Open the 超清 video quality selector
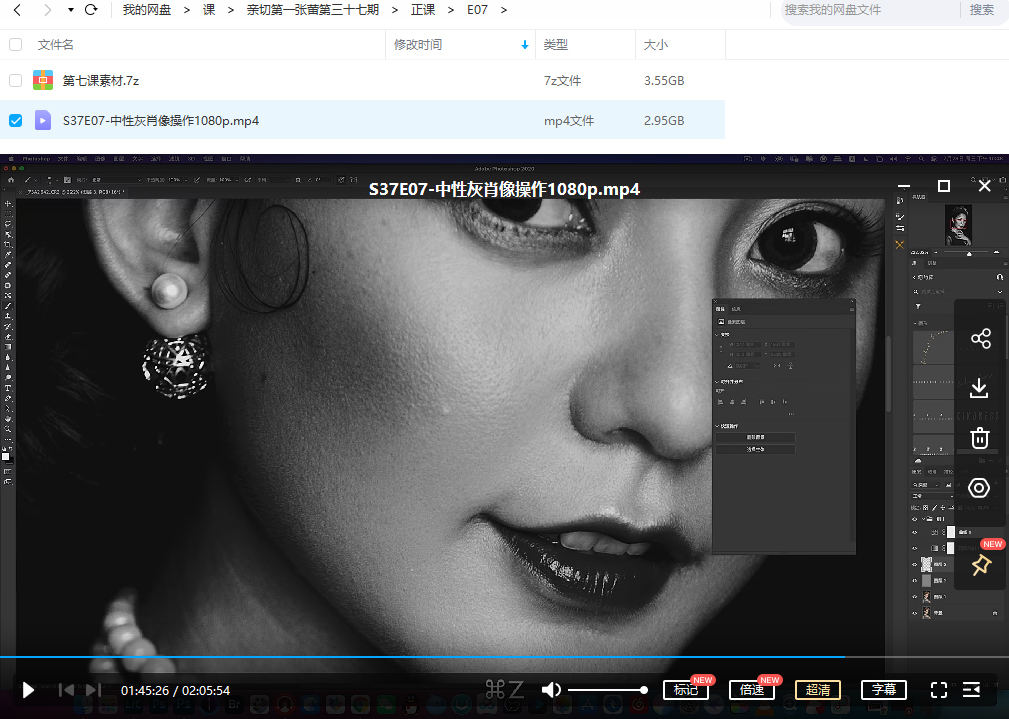 (x=817, y=690)
